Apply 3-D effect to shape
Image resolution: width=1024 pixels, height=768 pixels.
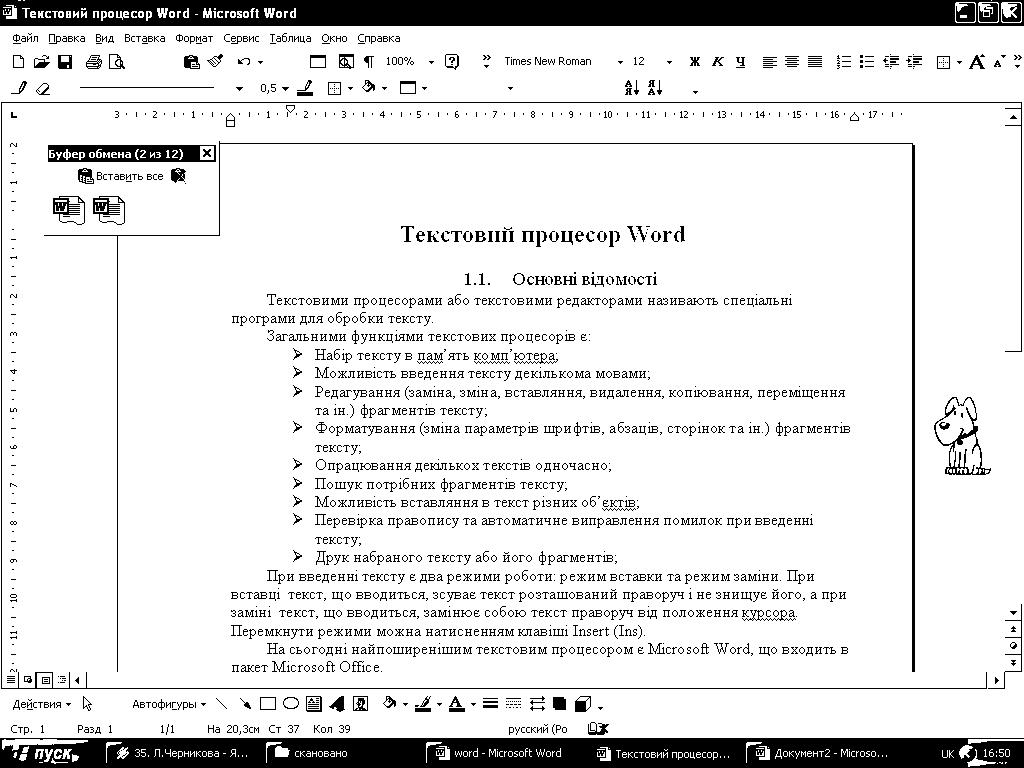click(583, 704)
